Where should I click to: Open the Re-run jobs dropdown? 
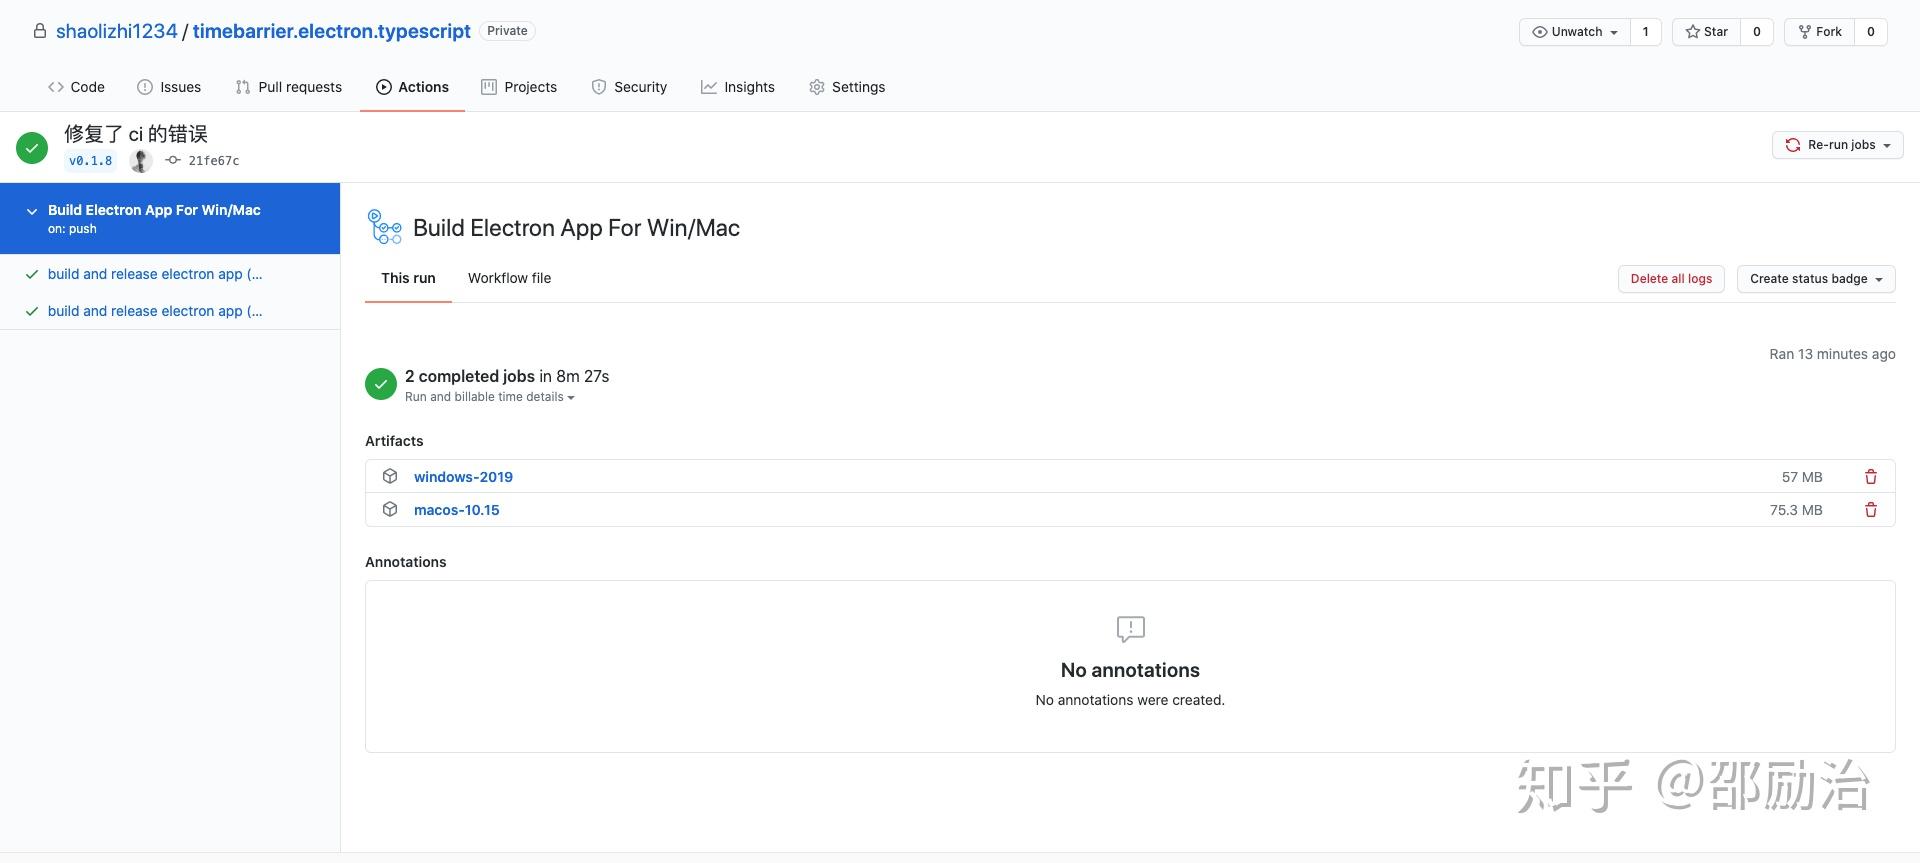(1838, 145)
